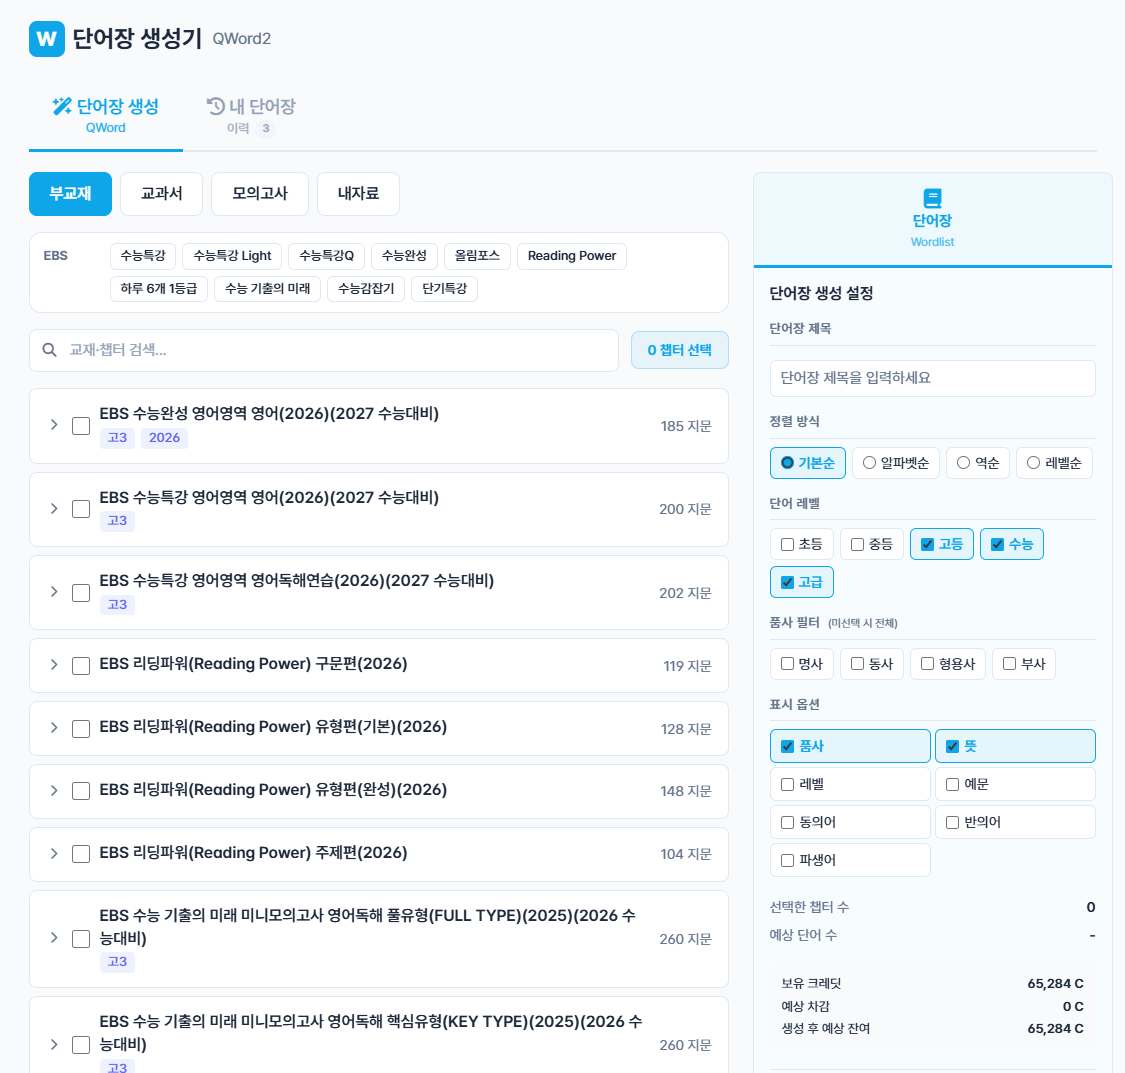This screenshot has height=1073, width=1125.
Task: Filter by 수능감잡기 tag
Action: click(366, 289)
